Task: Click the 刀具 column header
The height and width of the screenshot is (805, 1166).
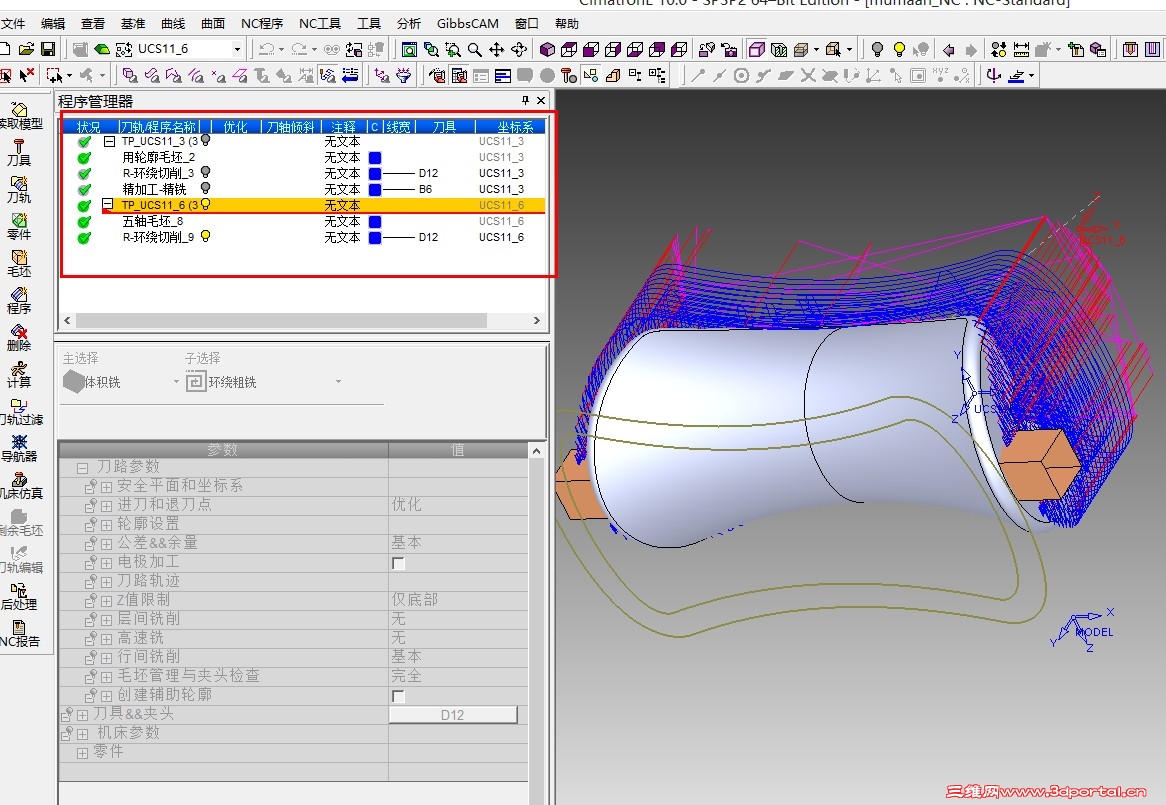Action: pos(445,127)
